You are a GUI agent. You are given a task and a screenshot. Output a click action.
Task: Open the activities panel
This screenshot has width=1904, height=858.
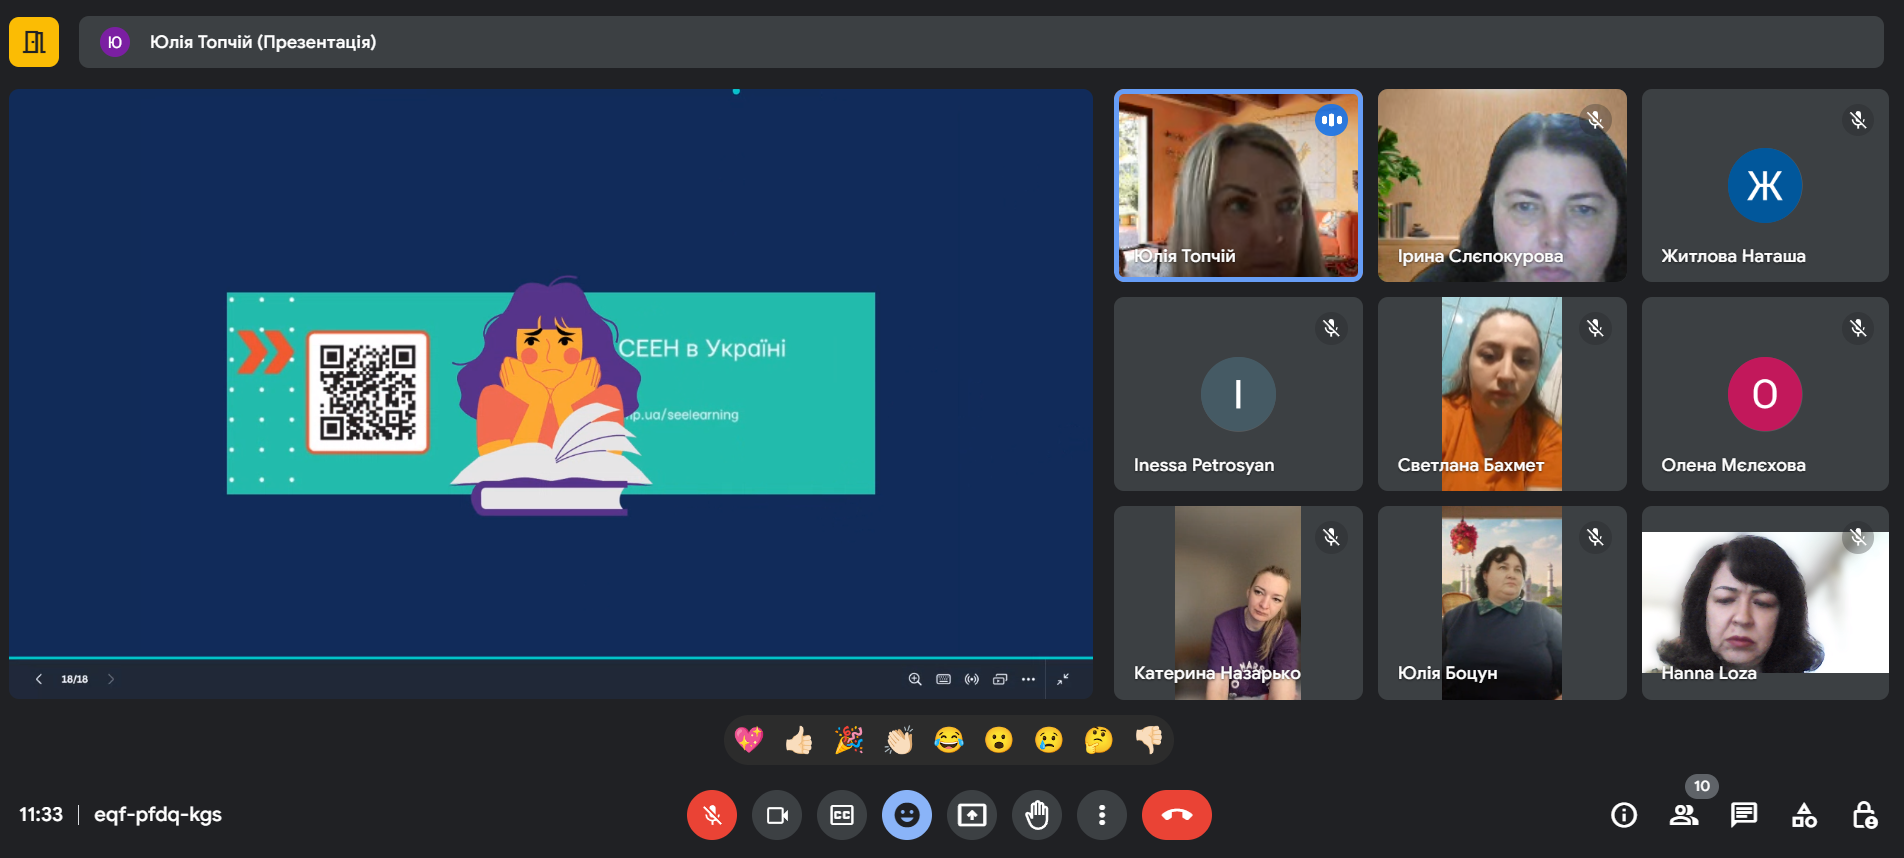1804,815
